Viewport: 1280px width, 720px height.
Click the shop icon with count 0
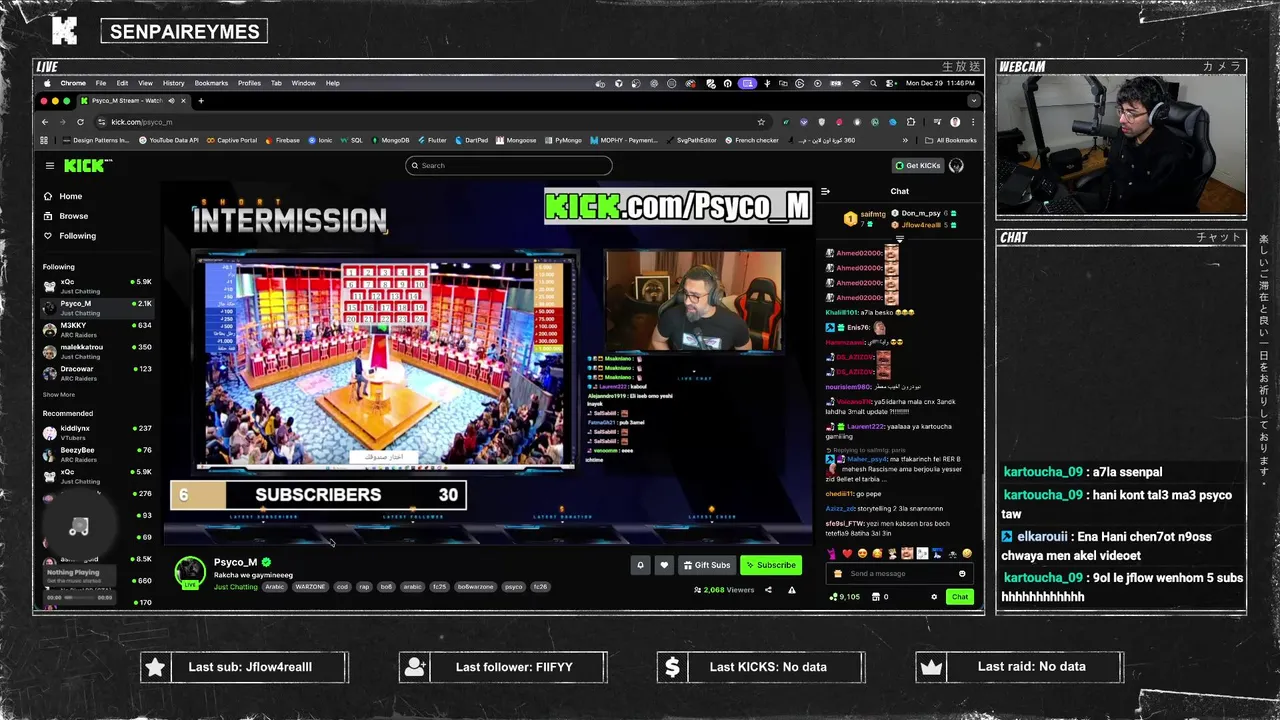(879, 597)
